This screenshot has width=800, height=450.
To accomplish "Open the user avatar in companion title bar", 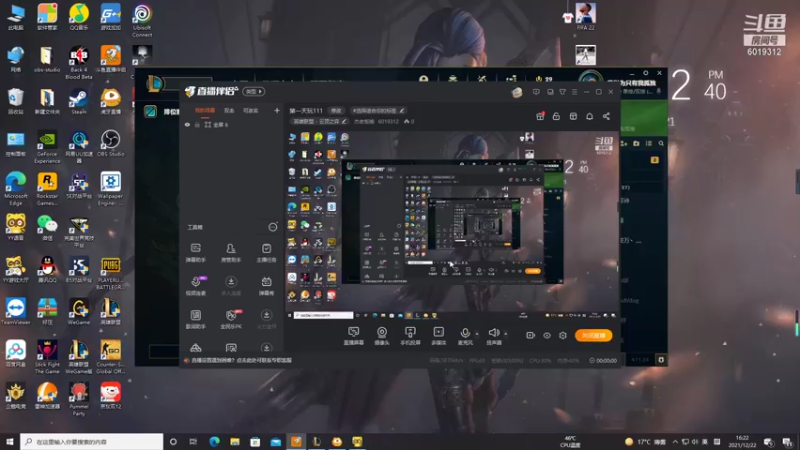I will coord(517,92).
